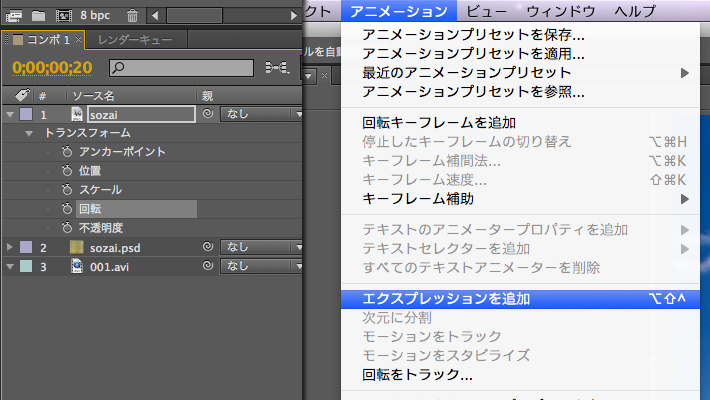Expand the sozai.psd layer
Image resolution: width=710 pixels, height=400 pixels.
[11, 247]
